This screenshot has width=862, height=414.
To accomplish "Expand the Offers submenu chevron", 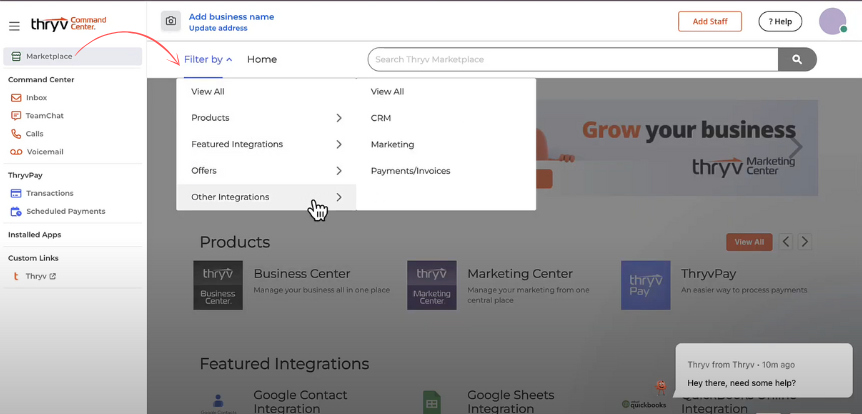I will 339,171.
